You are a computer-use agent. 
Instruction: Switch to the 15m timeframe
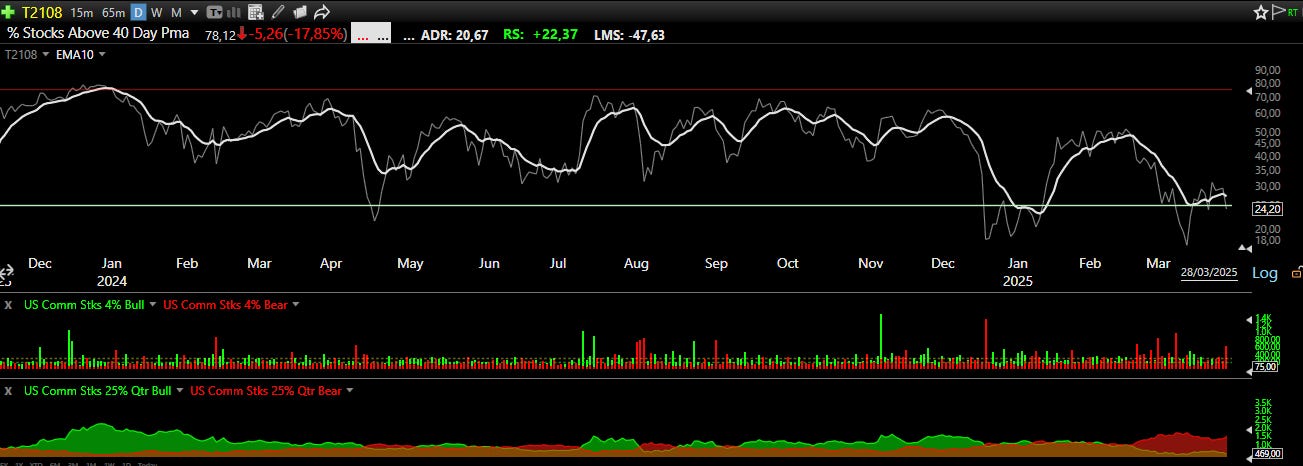(x=82, y=13)
